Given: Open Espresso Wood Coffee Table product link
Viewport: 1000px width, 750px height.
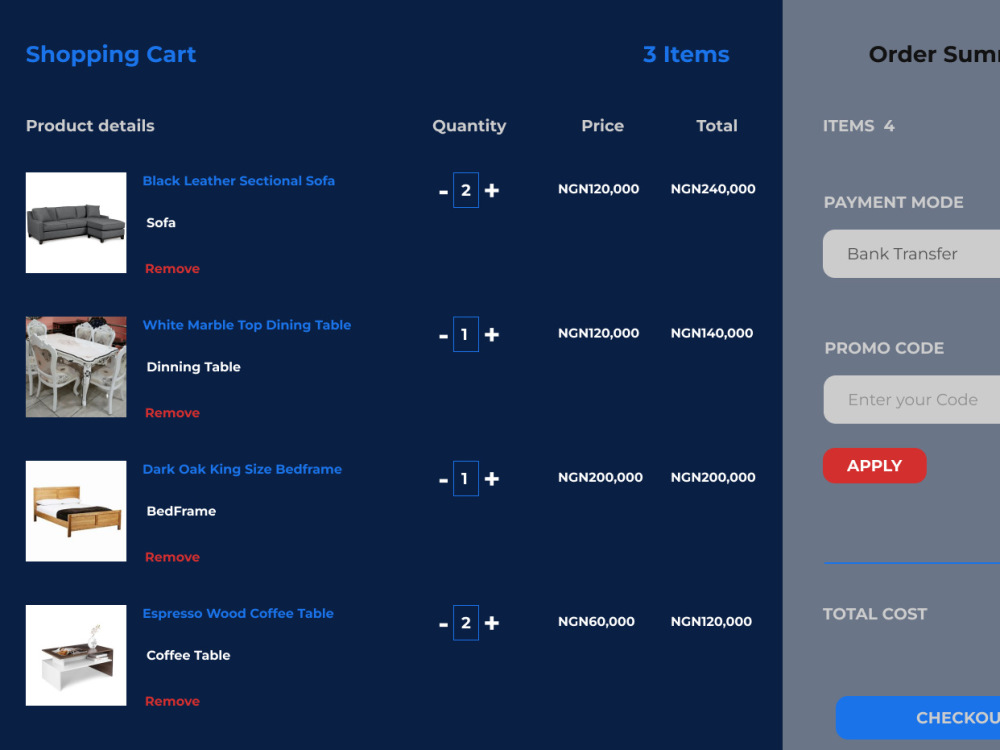Looking at the screenshot, I should 238,613.
